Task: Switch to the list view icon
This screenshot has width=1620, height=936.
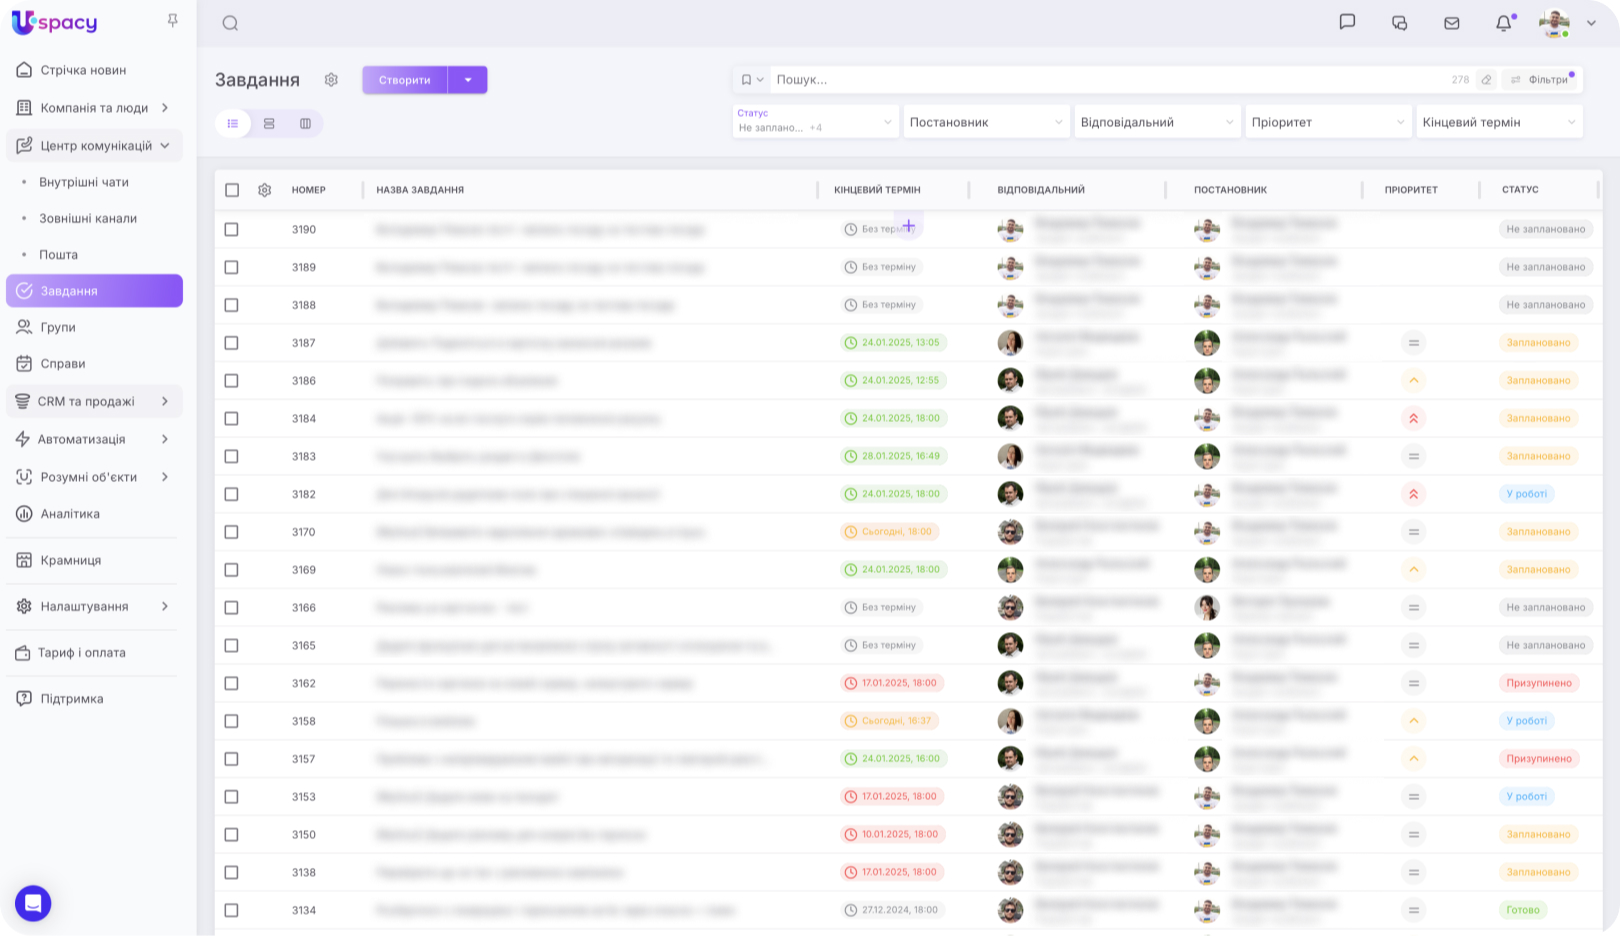Action: [233, 123]
